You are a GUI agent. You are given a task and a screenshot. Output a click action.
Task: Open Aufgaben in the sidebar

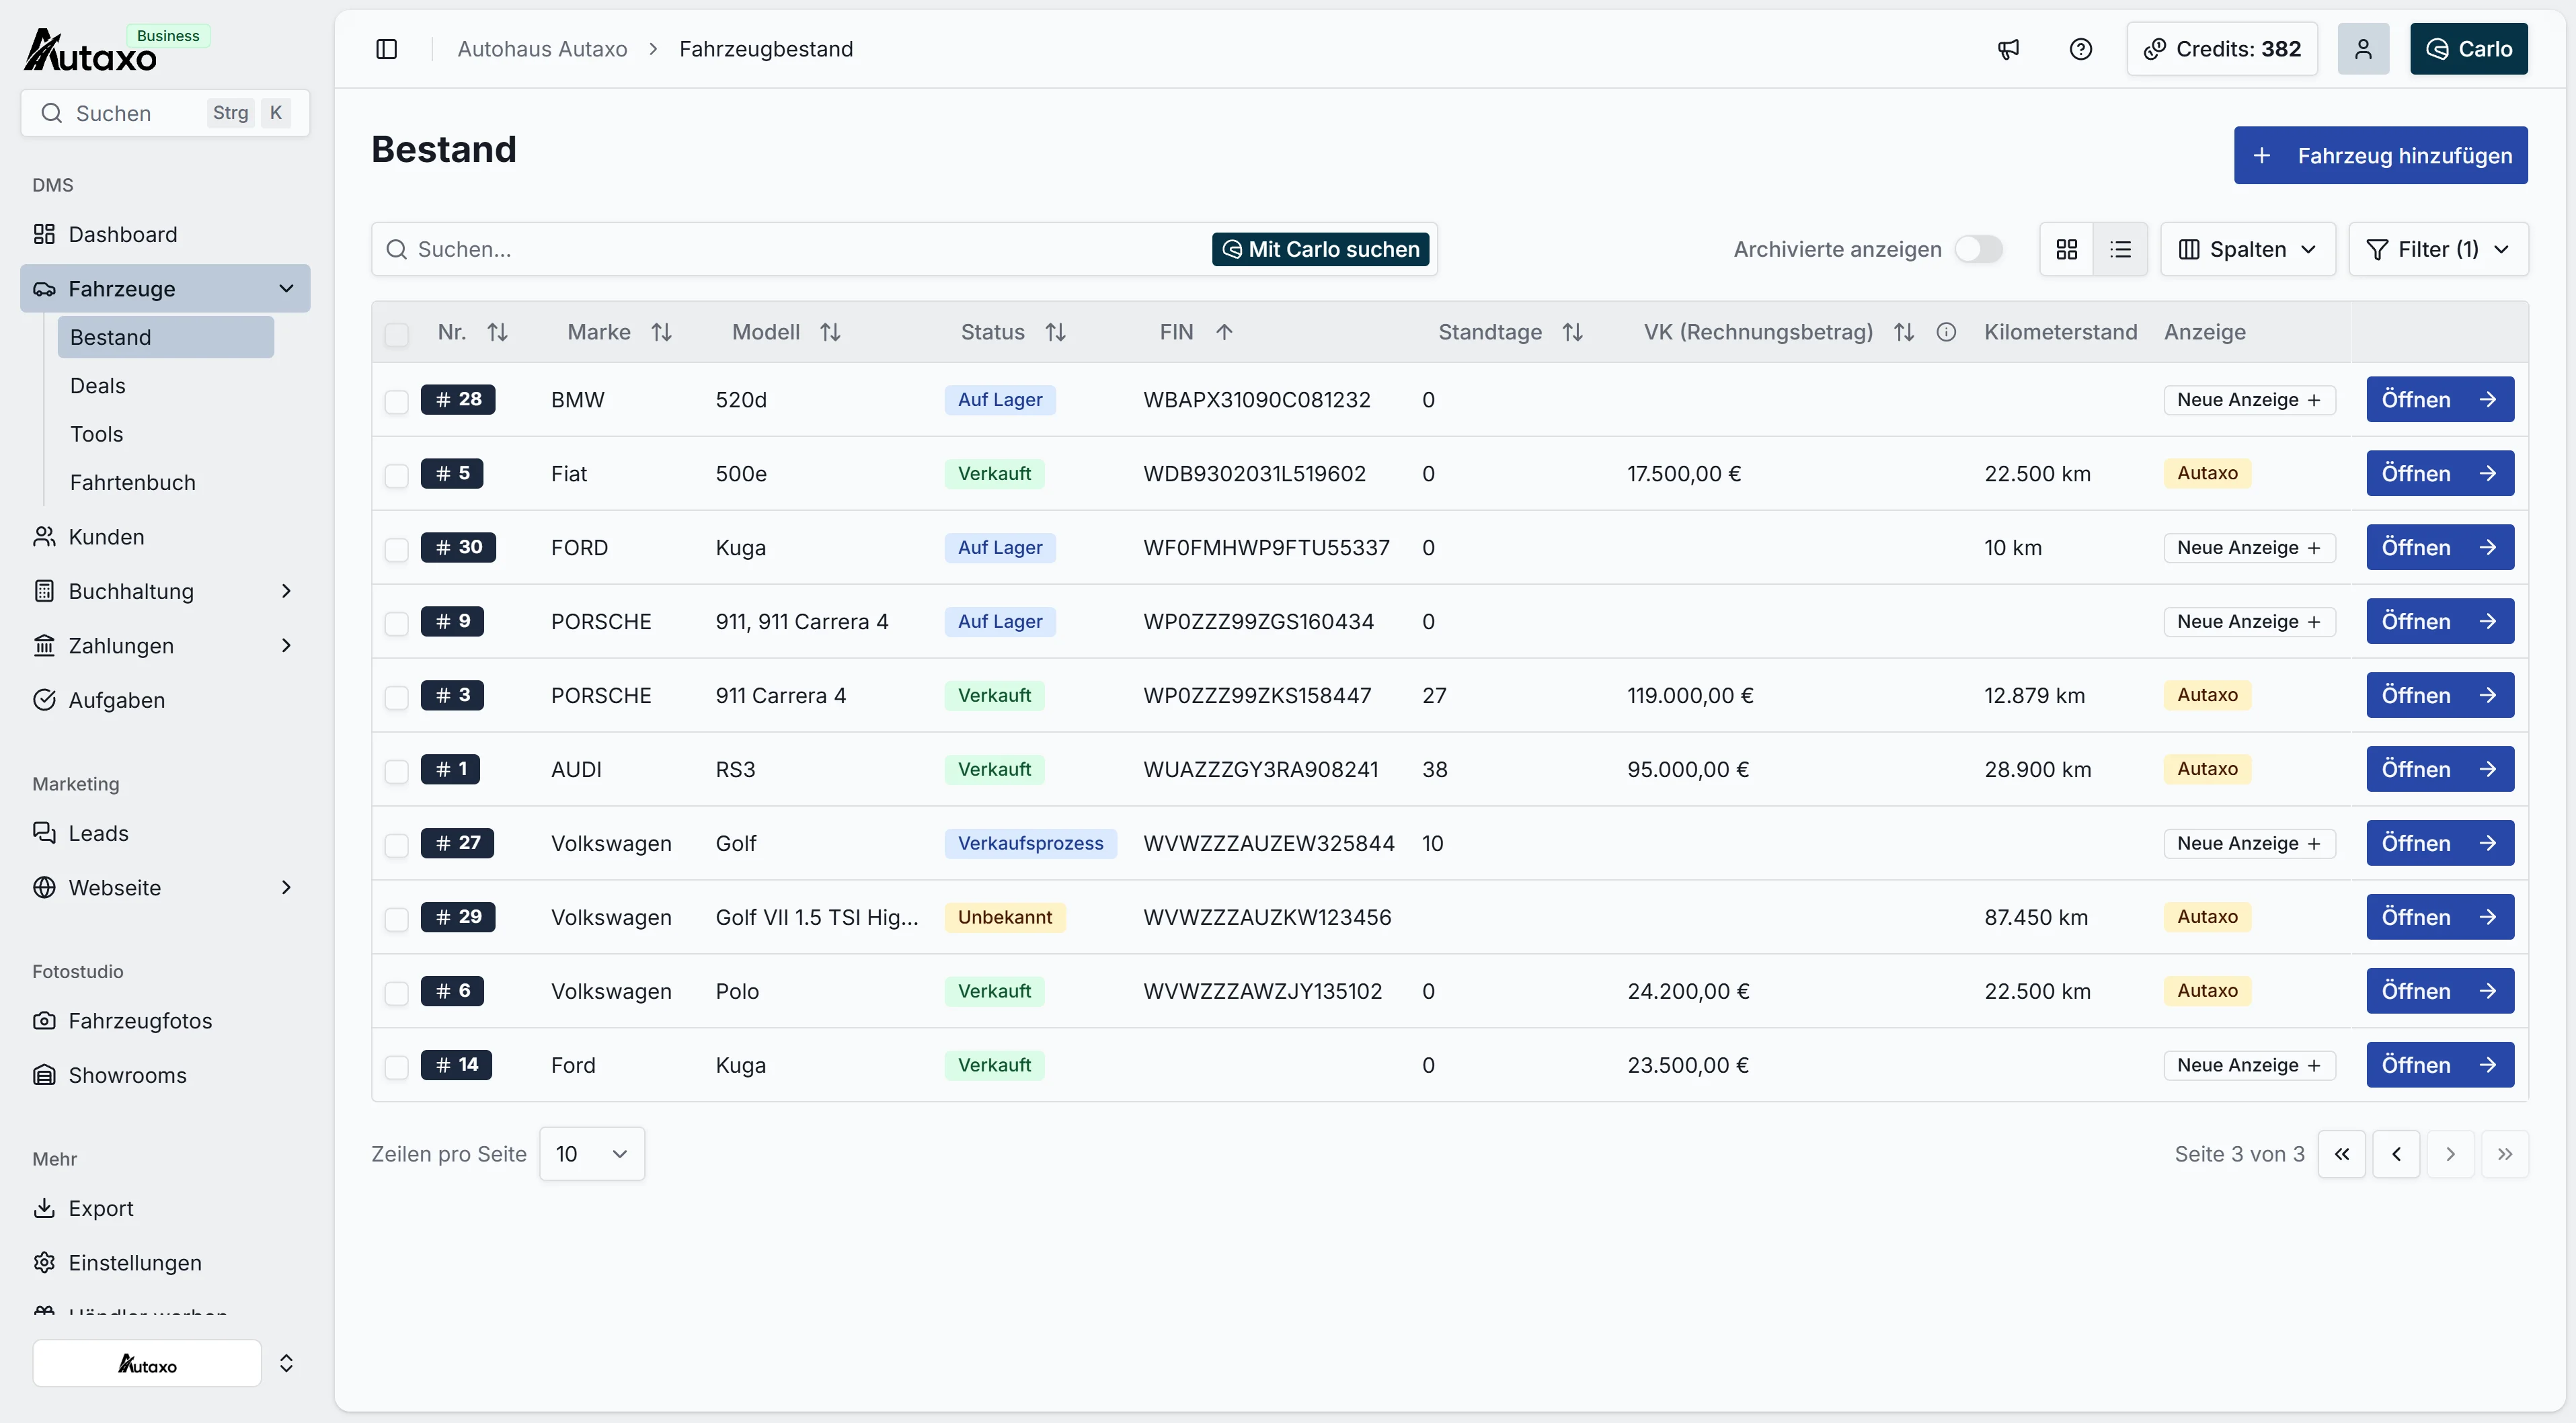(x=165, y=700)
